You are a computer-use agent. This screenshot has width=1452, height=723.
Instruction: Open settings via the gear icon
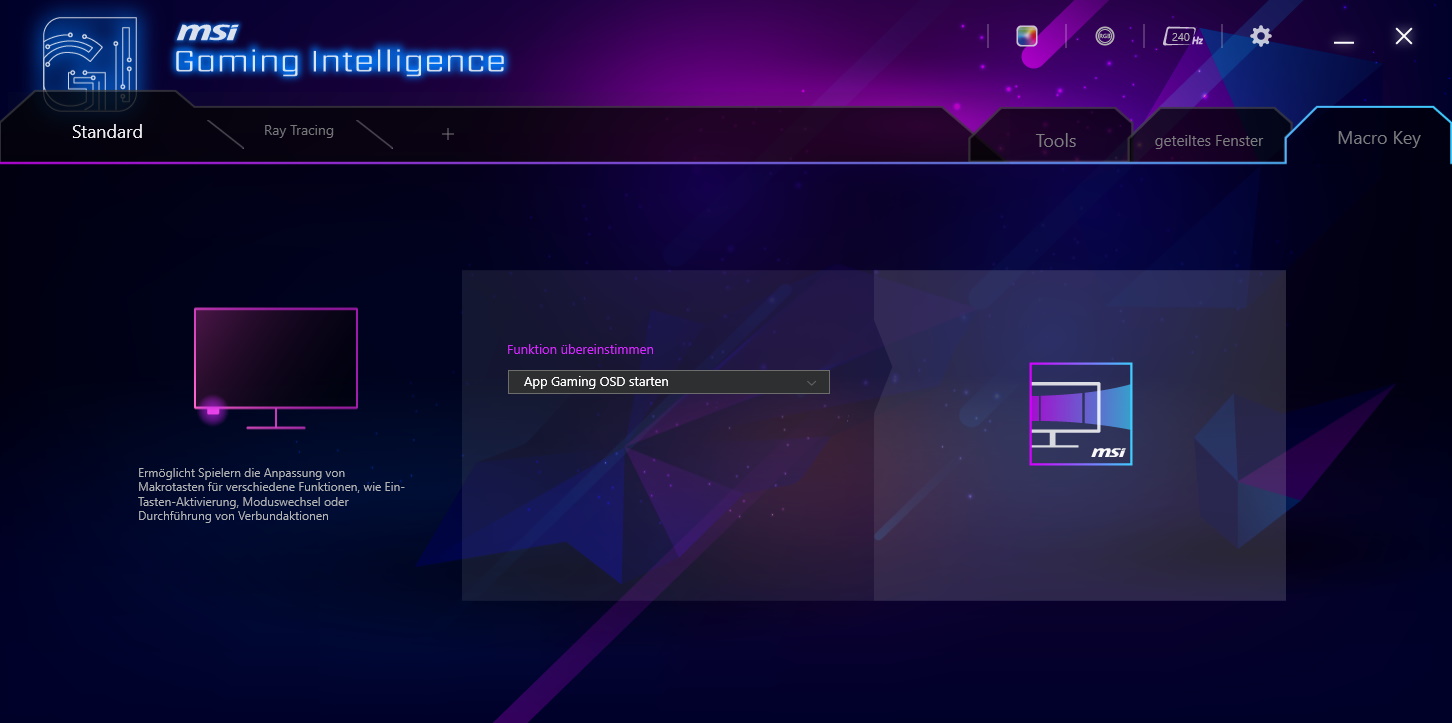pos(1261,36)
